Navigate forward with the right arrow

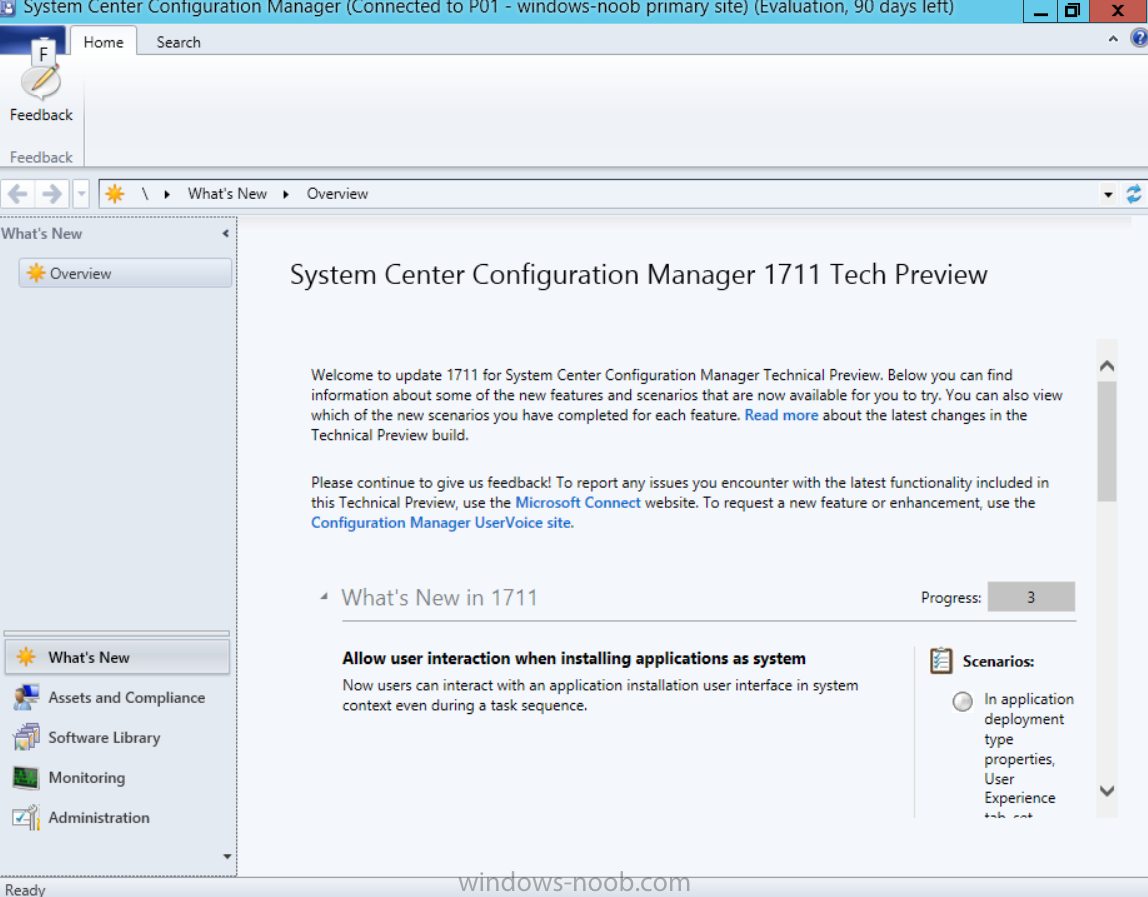coord(52,194)
